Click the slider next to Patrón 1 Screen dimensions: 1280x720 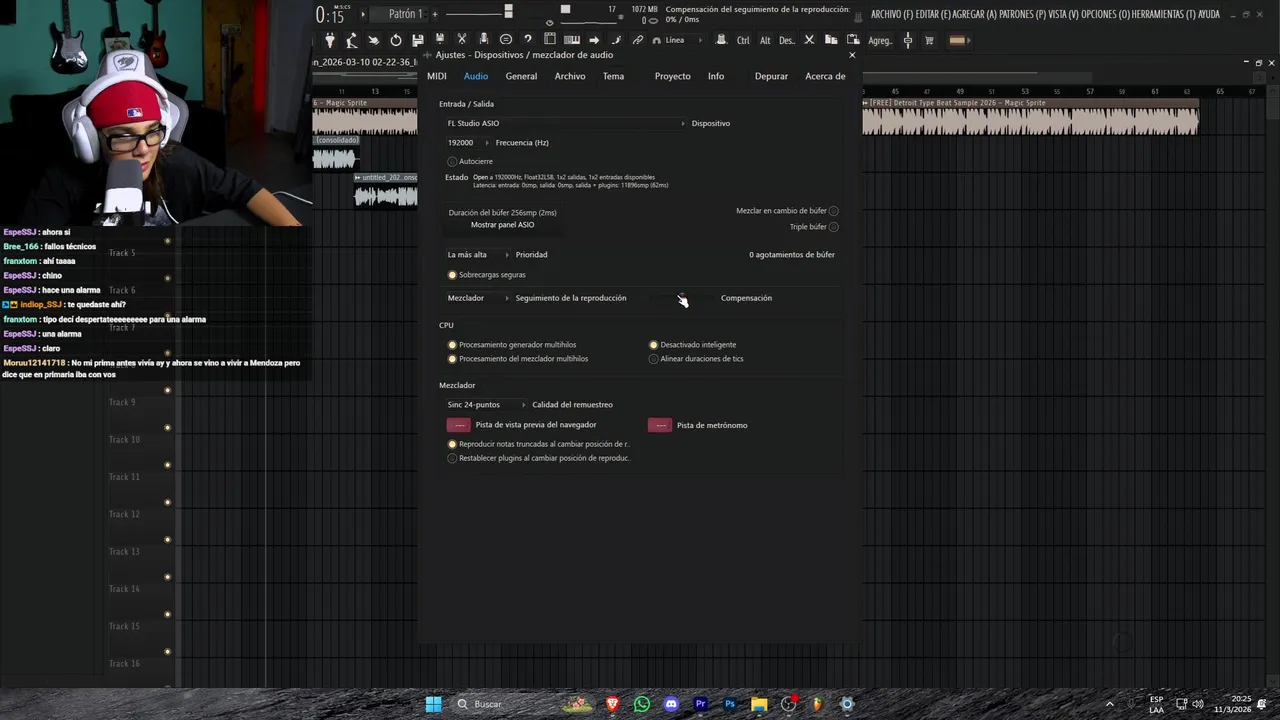(480, 13)
